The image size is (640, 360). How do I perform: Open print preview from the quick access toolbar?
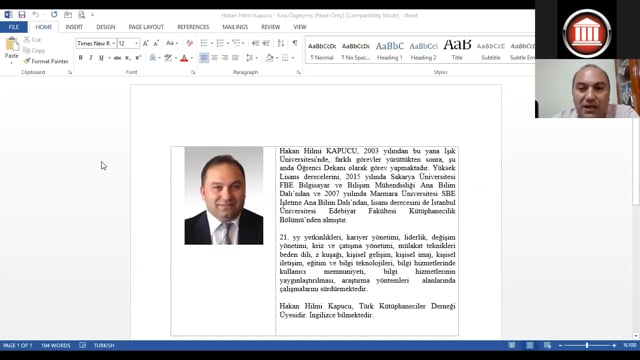coord(82,15)
